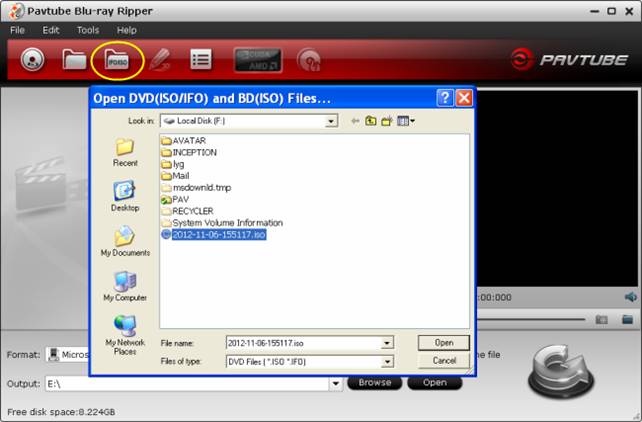Click the Load Disc icon in toolbar
The image size is (642, 422).
tap(32, 60)
